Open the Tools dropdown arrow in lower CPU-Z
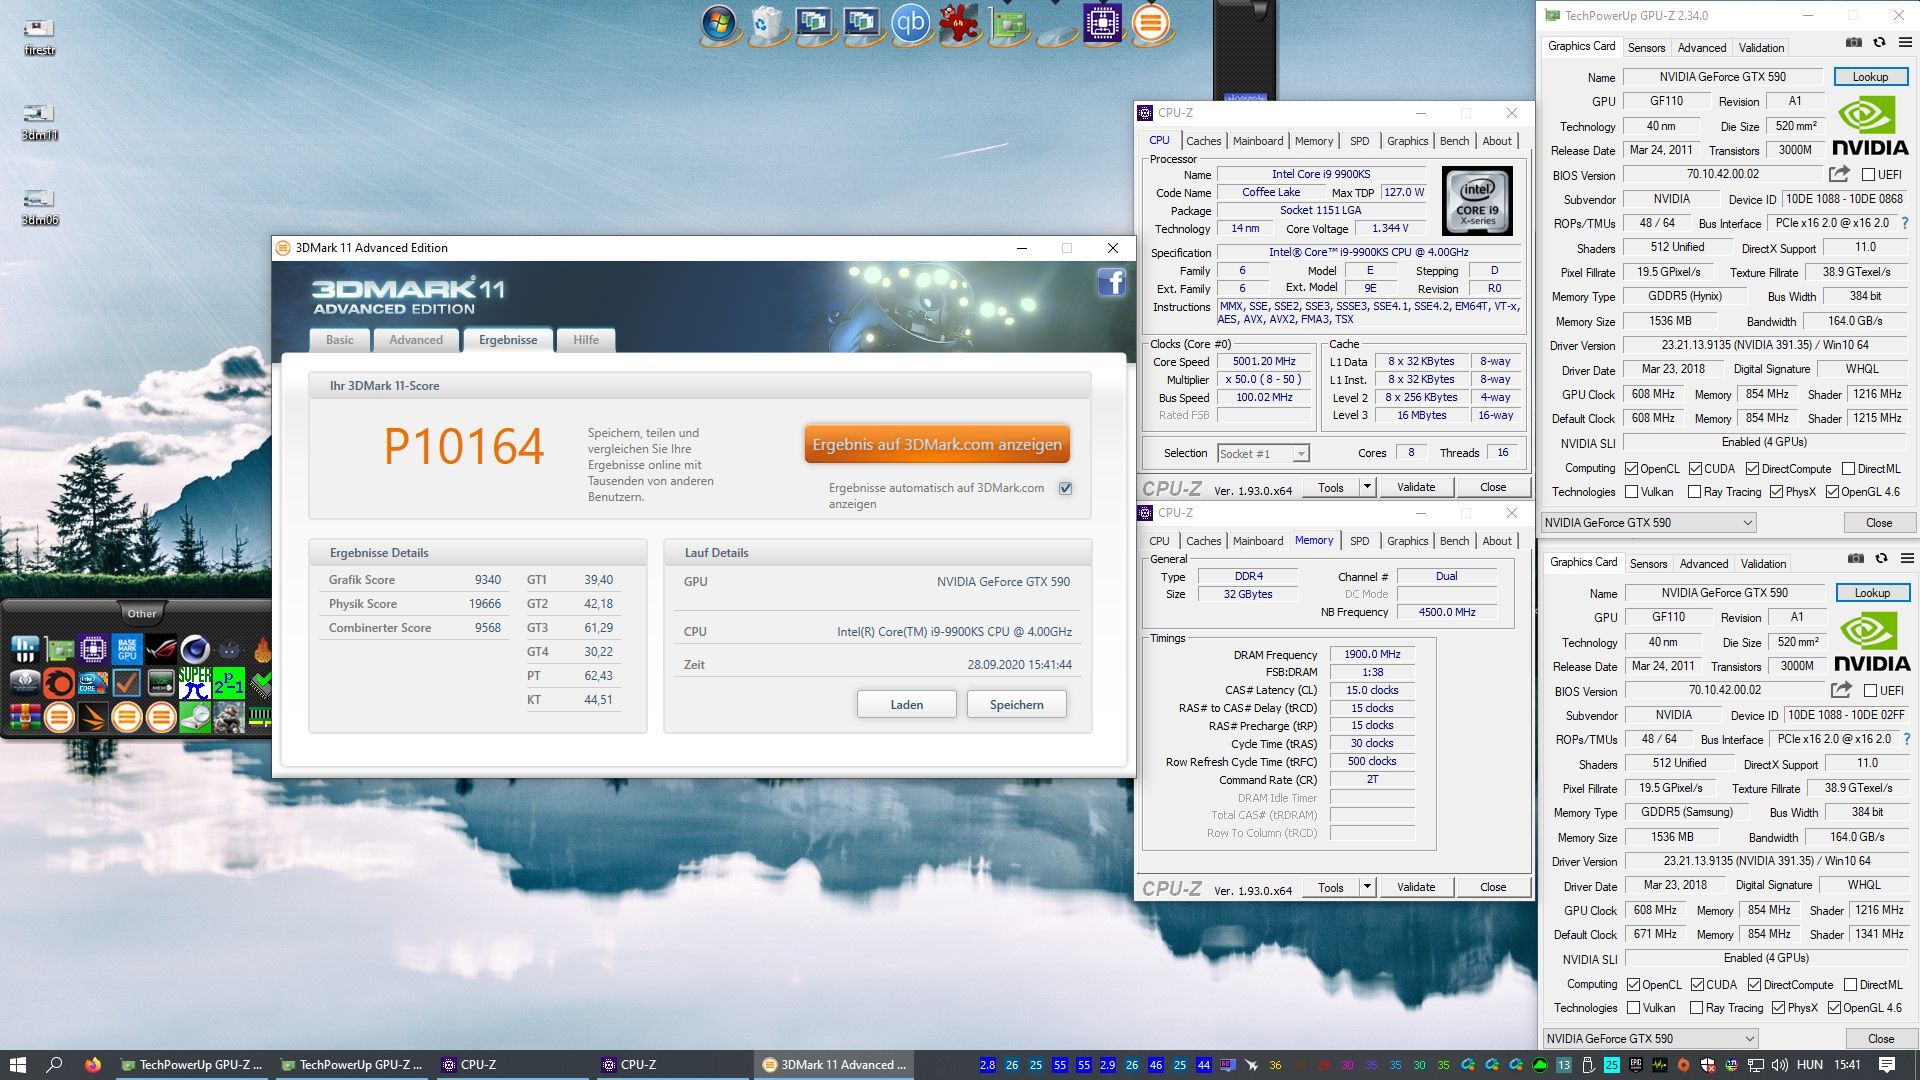The width and height of the screenshot is (1920, 1080). pos(1366,887)
